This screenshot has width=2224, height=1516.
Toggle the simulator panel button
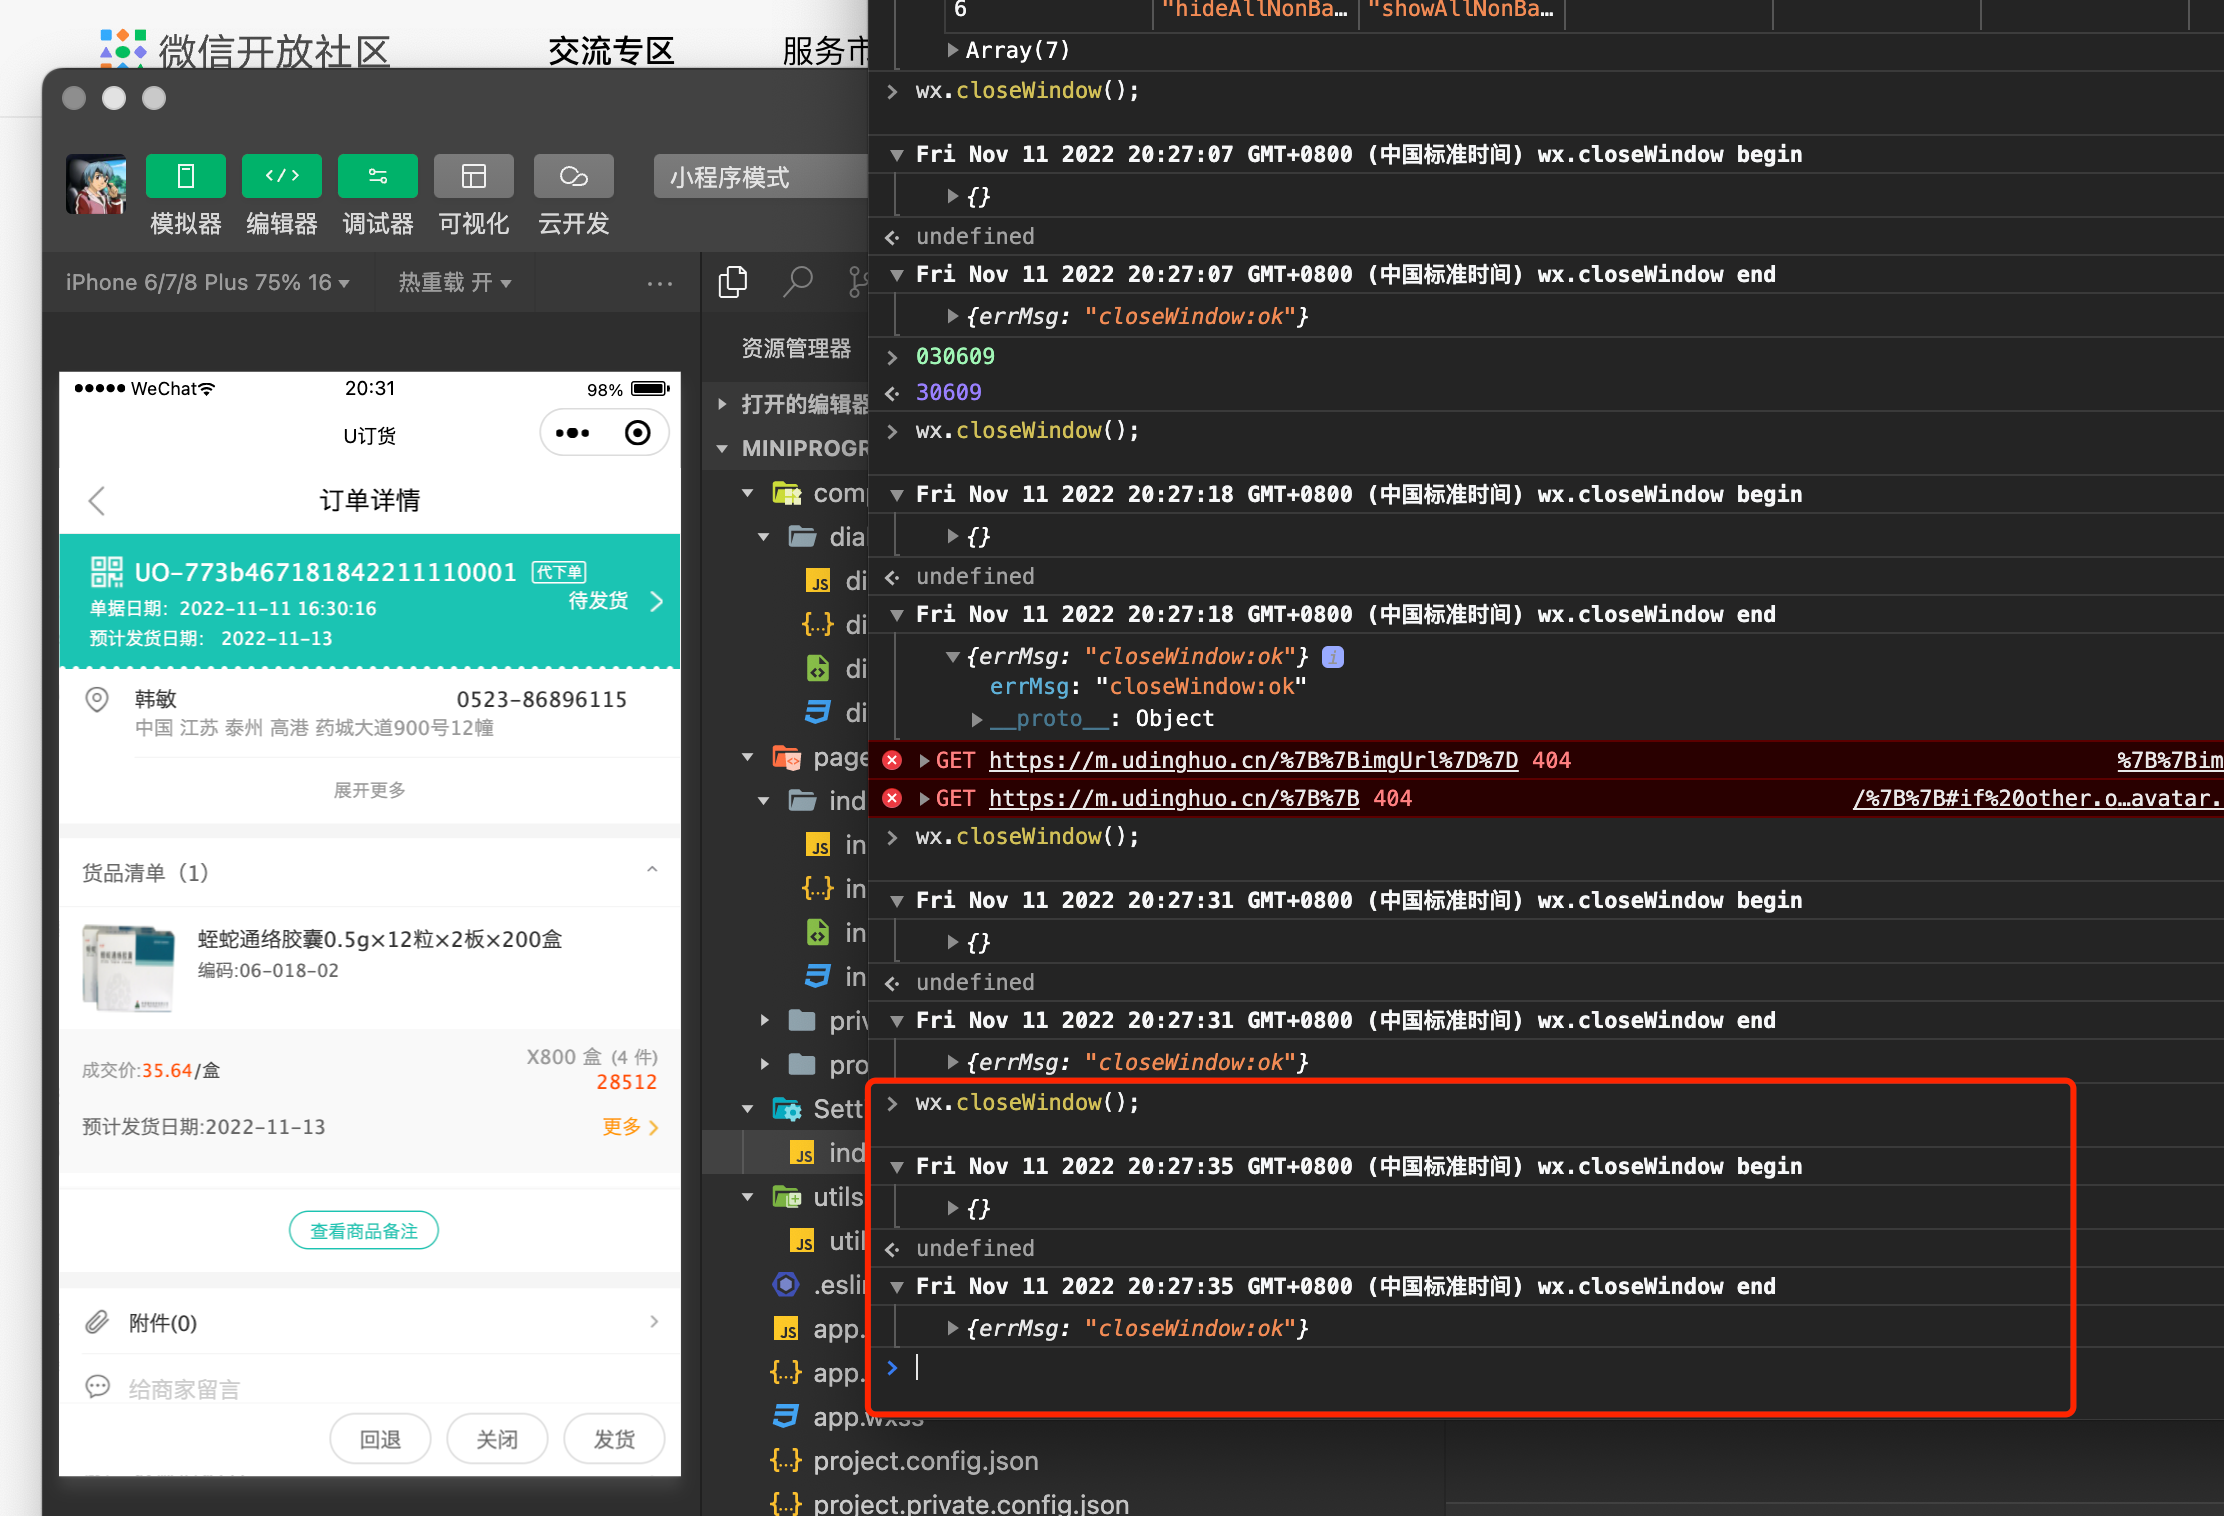(x=185, y=177)
